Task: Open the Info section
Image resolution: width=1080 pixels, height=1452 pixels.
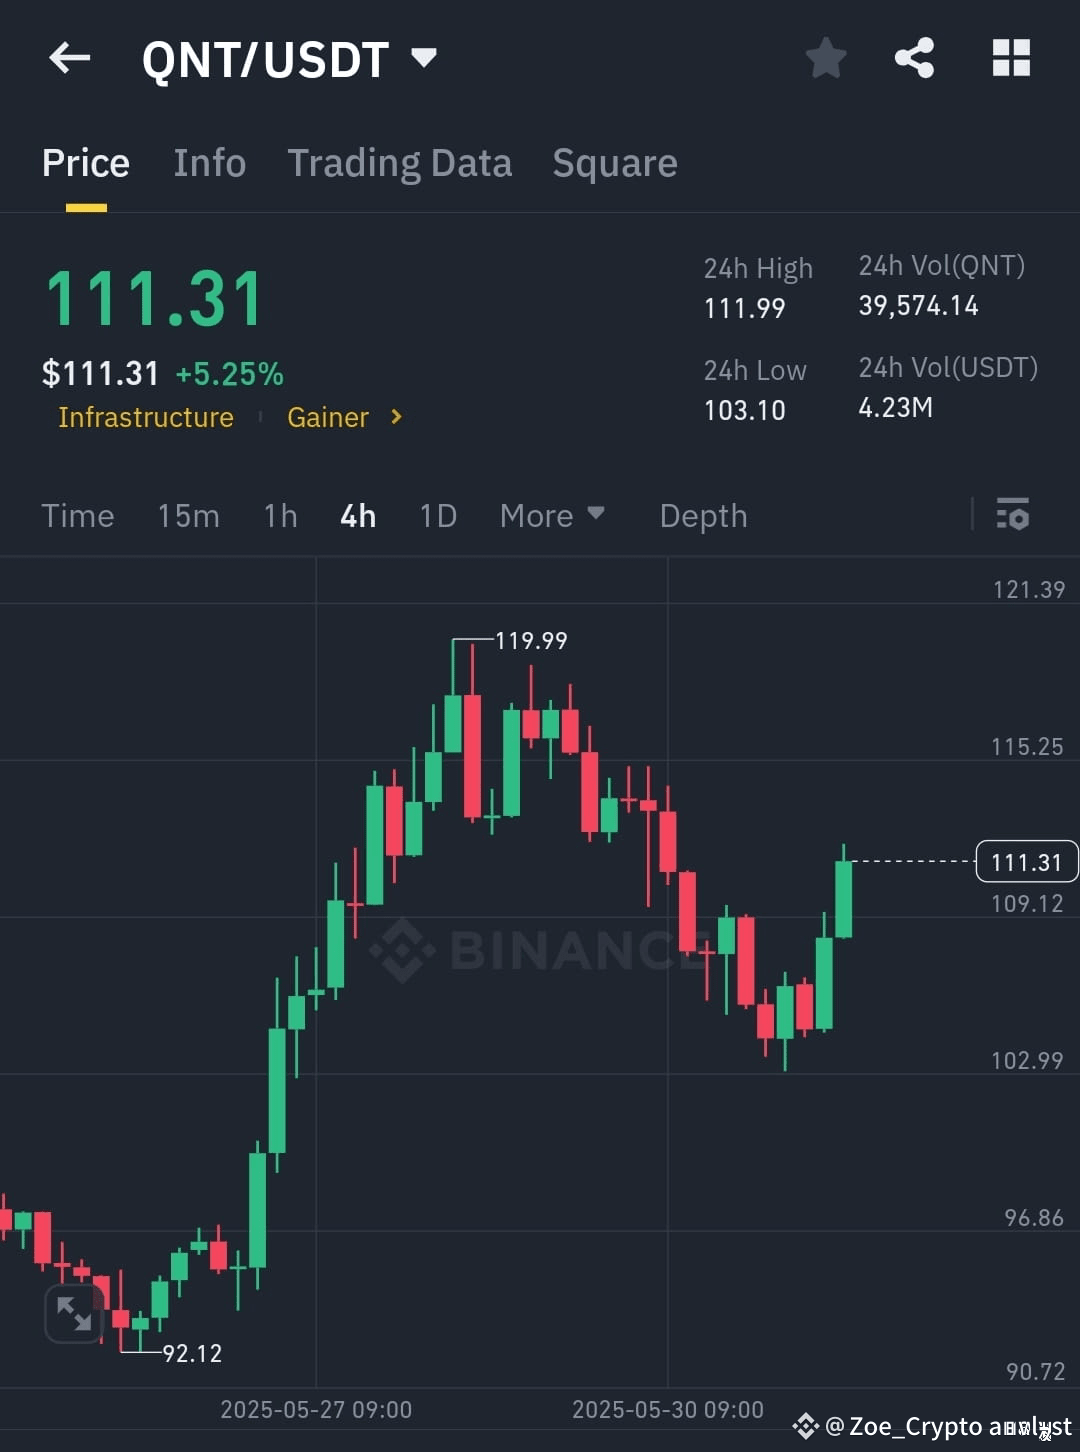Action: pos(209,162)
